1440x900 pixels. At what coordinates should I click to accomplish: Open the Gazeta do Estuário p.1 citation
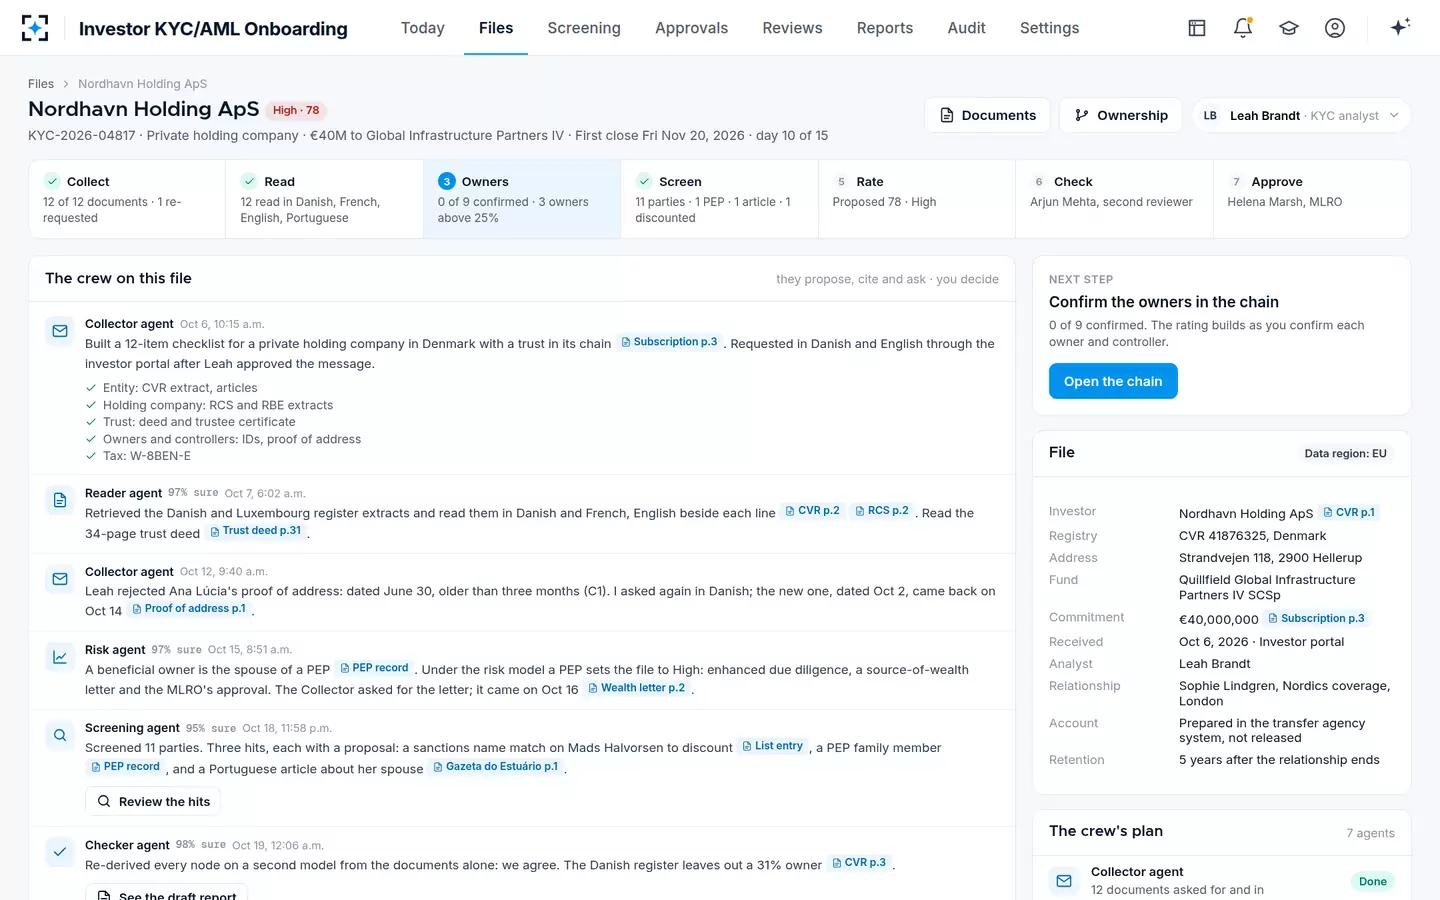[495, 767]
